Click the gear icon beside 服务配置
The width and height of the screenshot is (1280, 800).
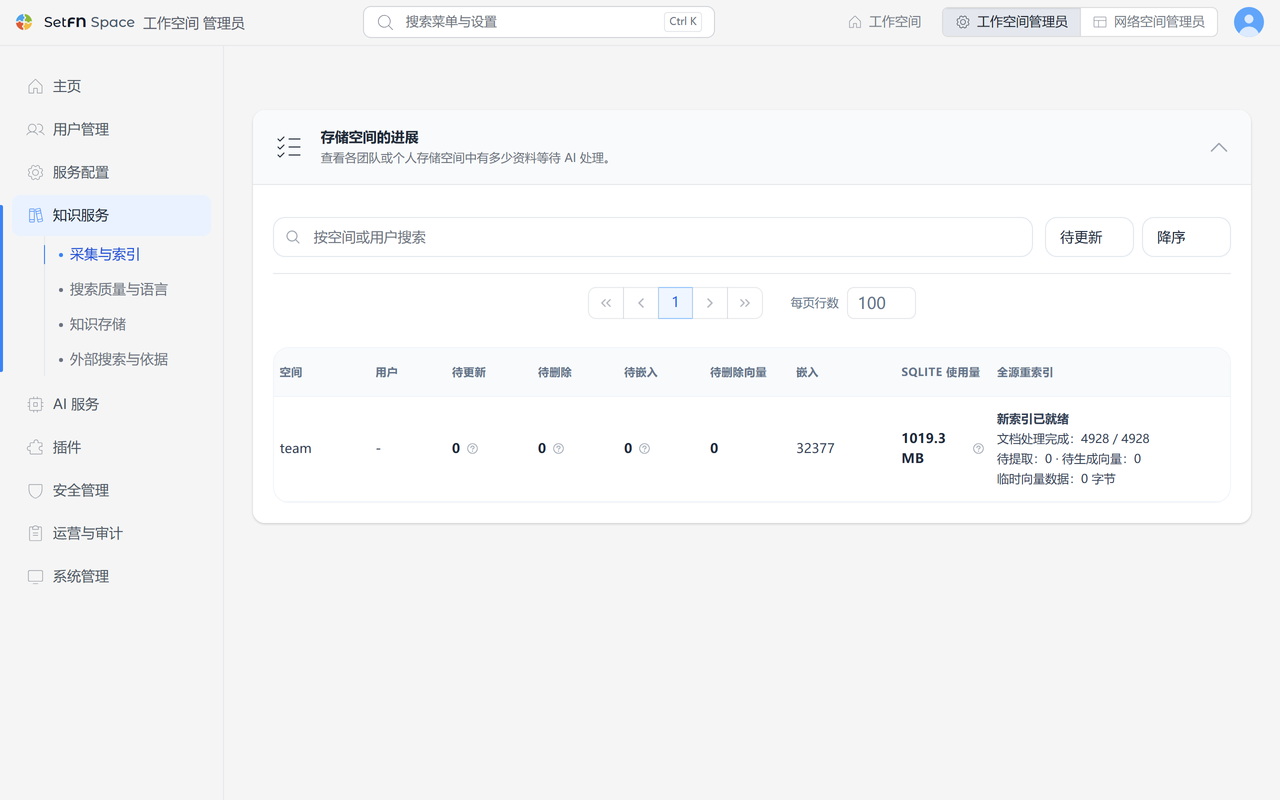(35, 172)
